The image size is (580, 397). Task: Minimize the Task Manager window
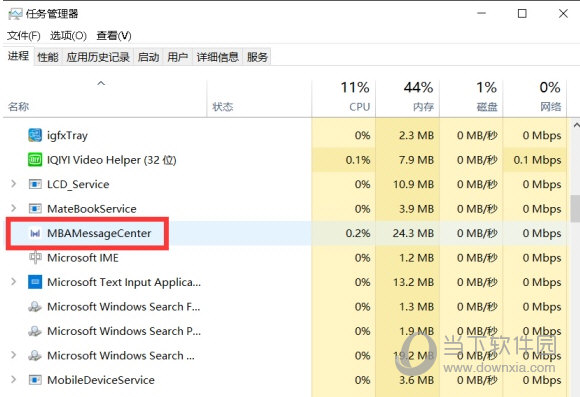[481, 14]
